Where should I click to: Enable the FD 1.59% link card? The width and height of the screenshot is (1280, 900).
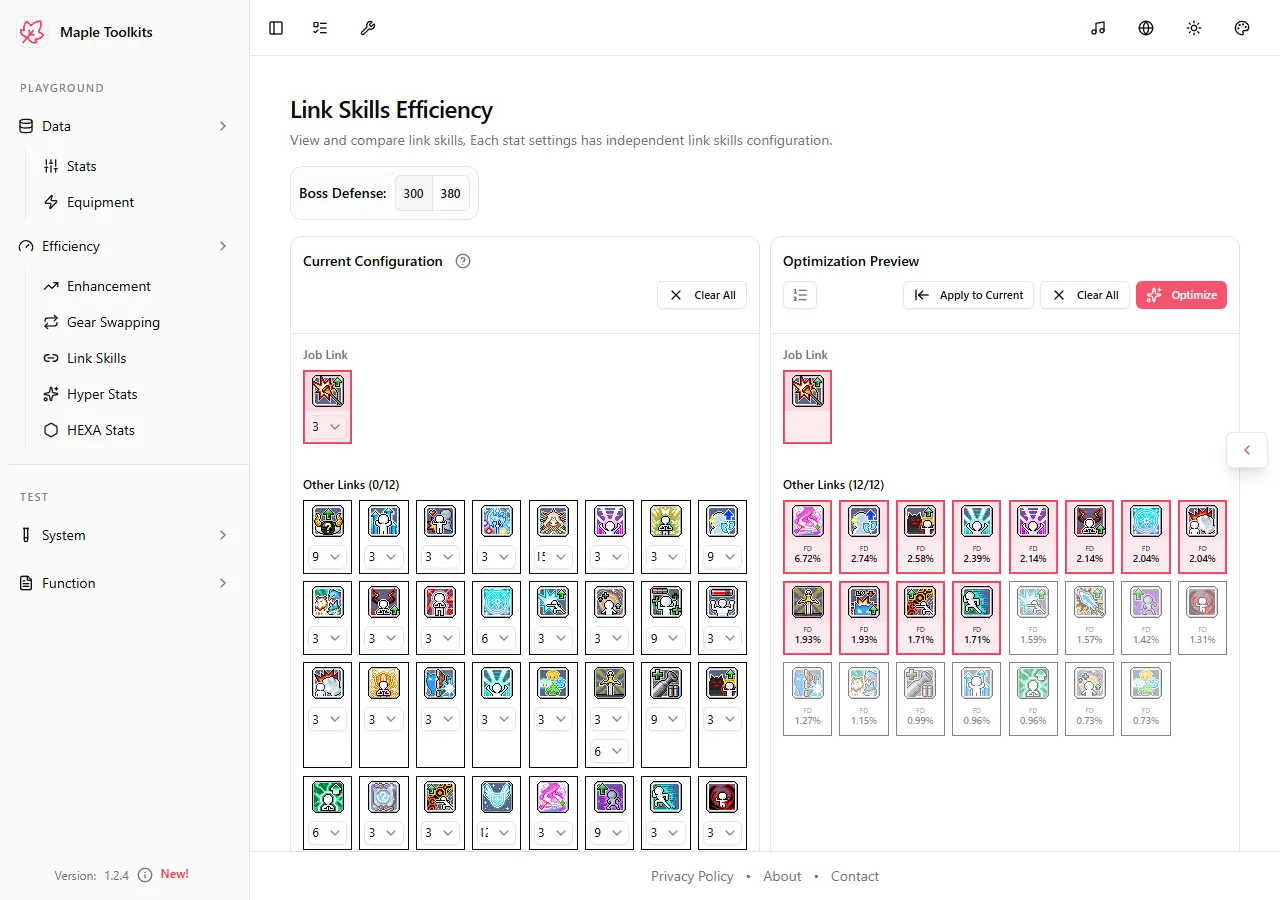(x=1033, y=618)
